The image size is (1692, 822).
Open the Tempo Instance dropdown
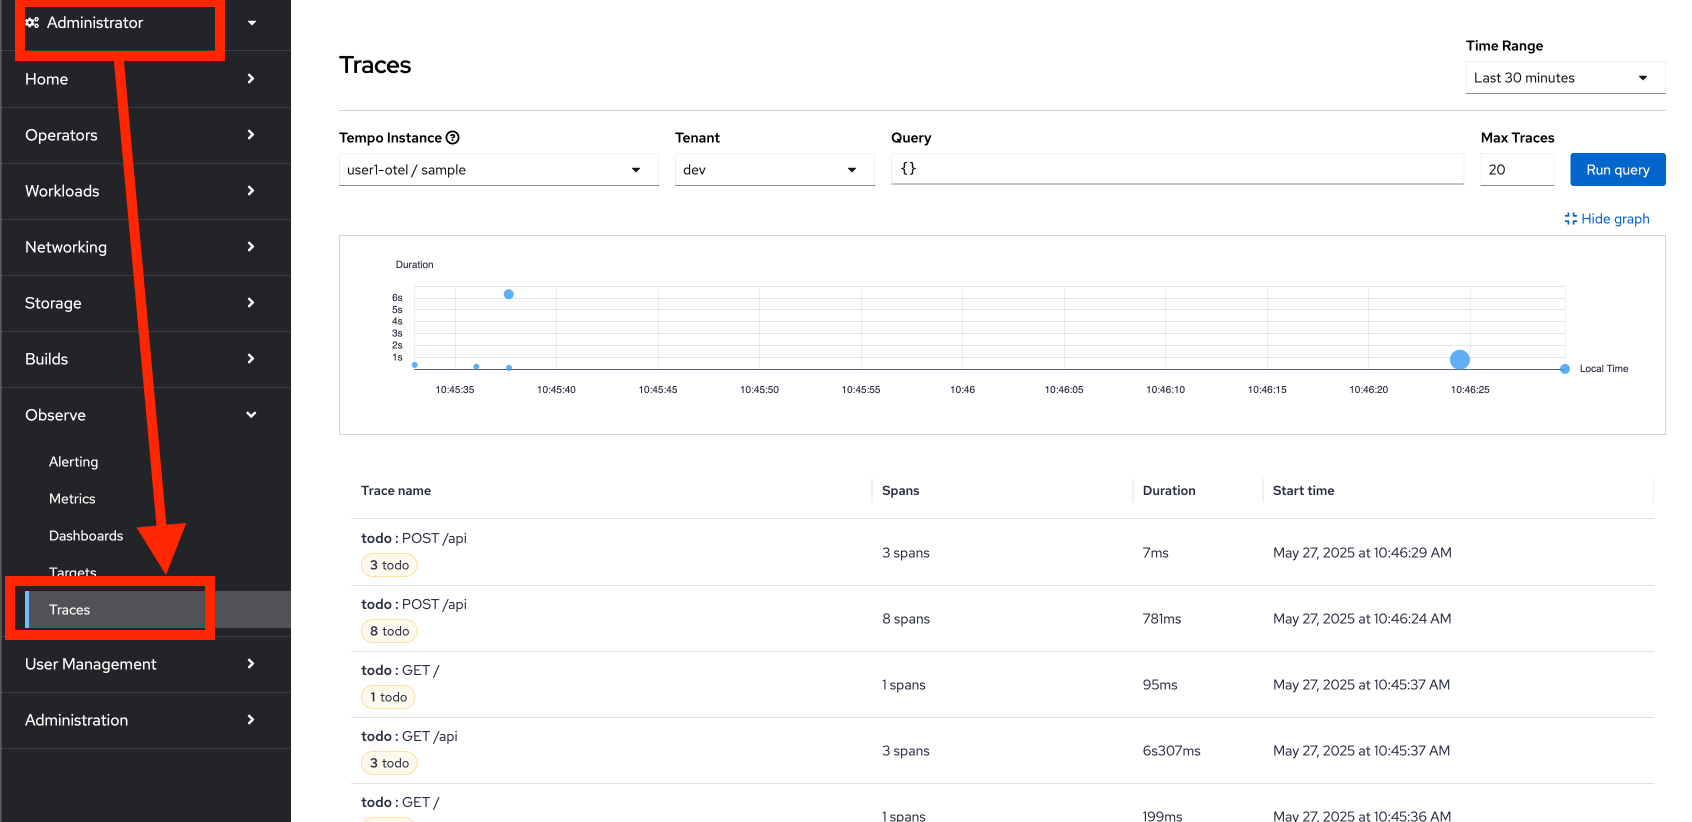coord(498,170)
